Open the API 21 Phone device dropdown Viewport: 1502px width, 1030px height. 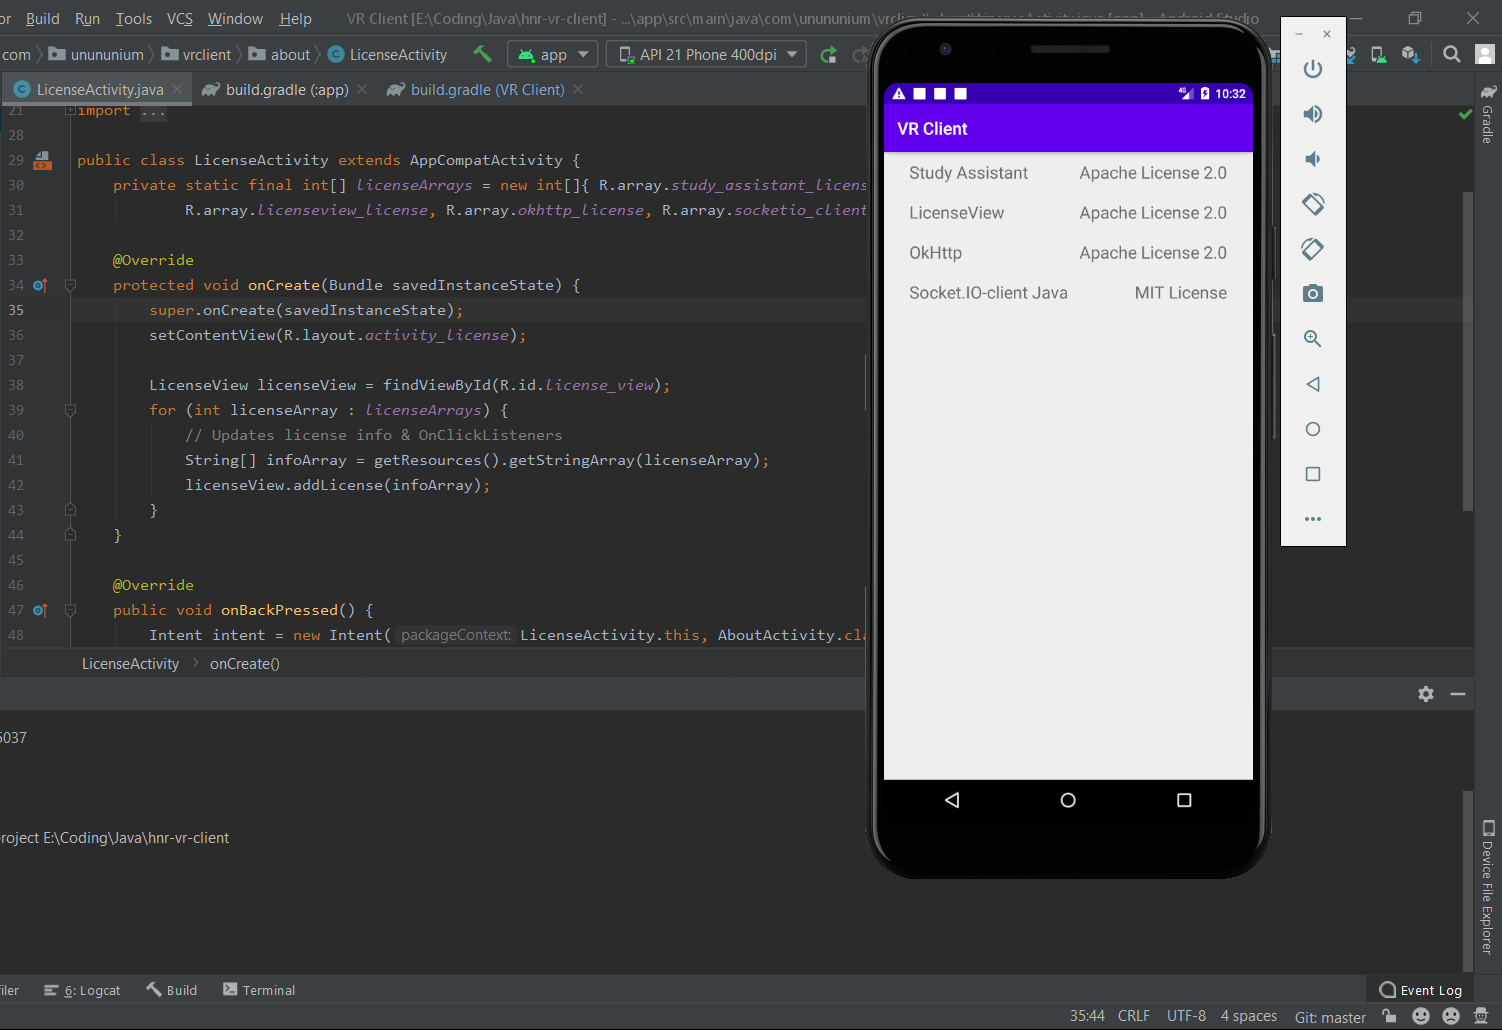pos(707,55)
